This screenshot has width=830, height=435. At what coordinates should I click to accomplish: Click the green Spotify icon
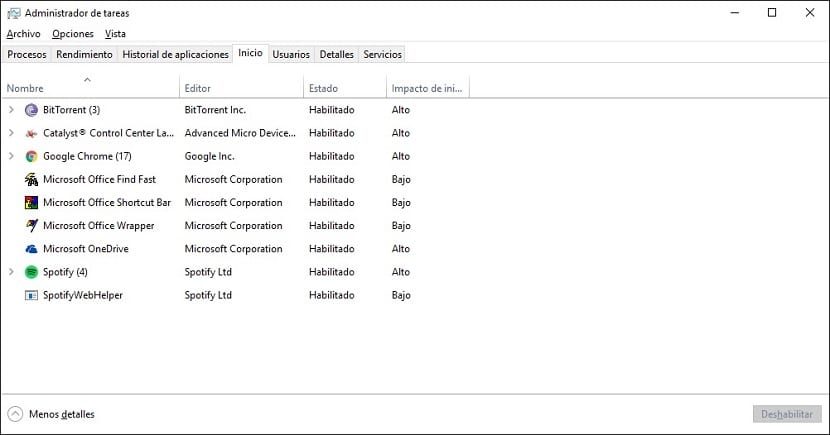[32, 272]
